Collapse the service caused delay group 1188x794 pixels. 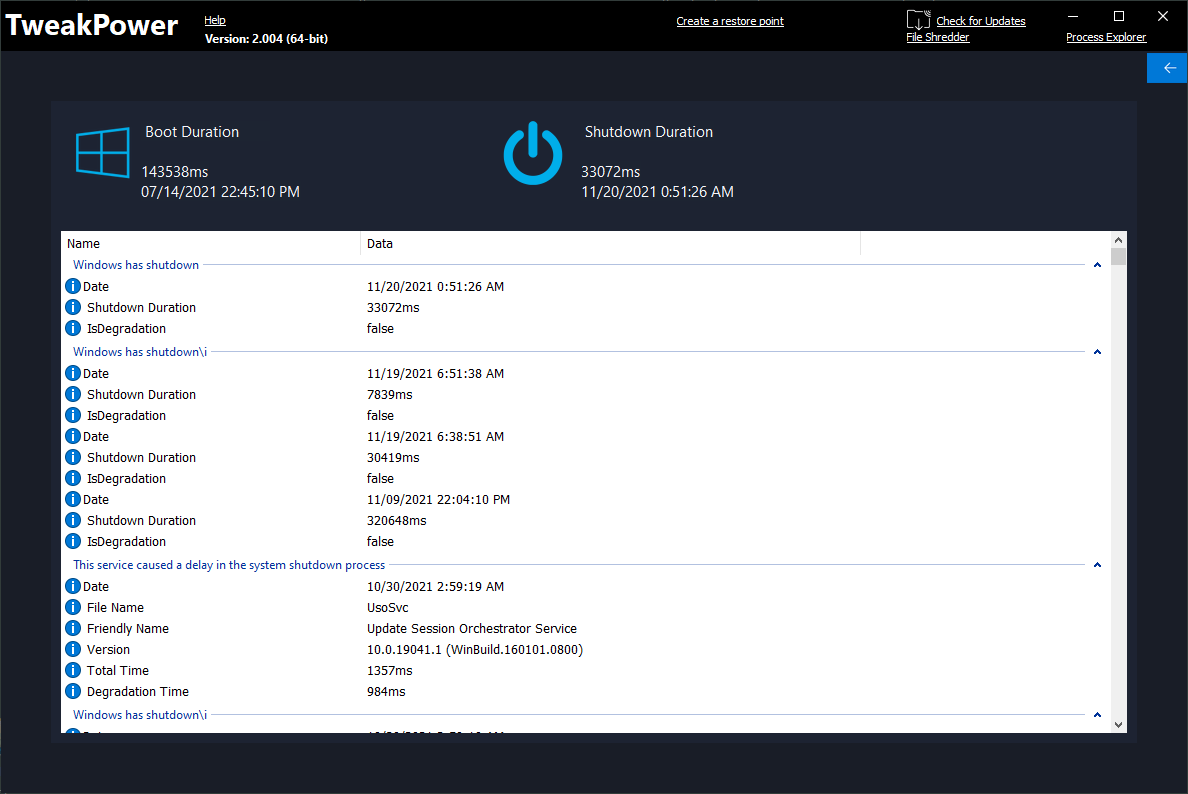coord(1097,566)
